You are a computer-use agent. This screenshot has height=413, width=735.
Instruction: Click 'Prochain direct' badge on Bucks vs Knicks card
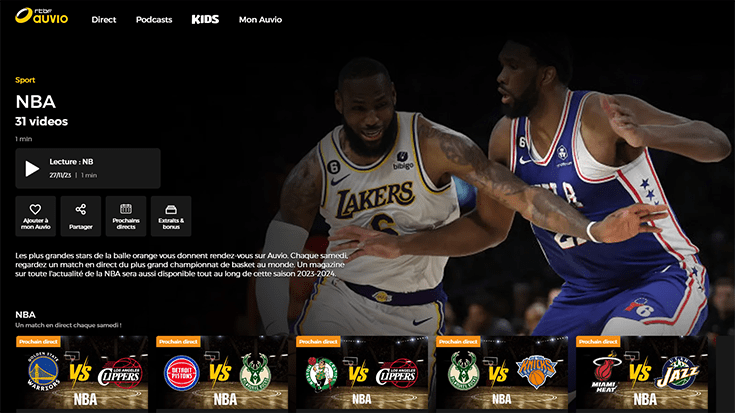pyautogui.click(x=458, y=342)
